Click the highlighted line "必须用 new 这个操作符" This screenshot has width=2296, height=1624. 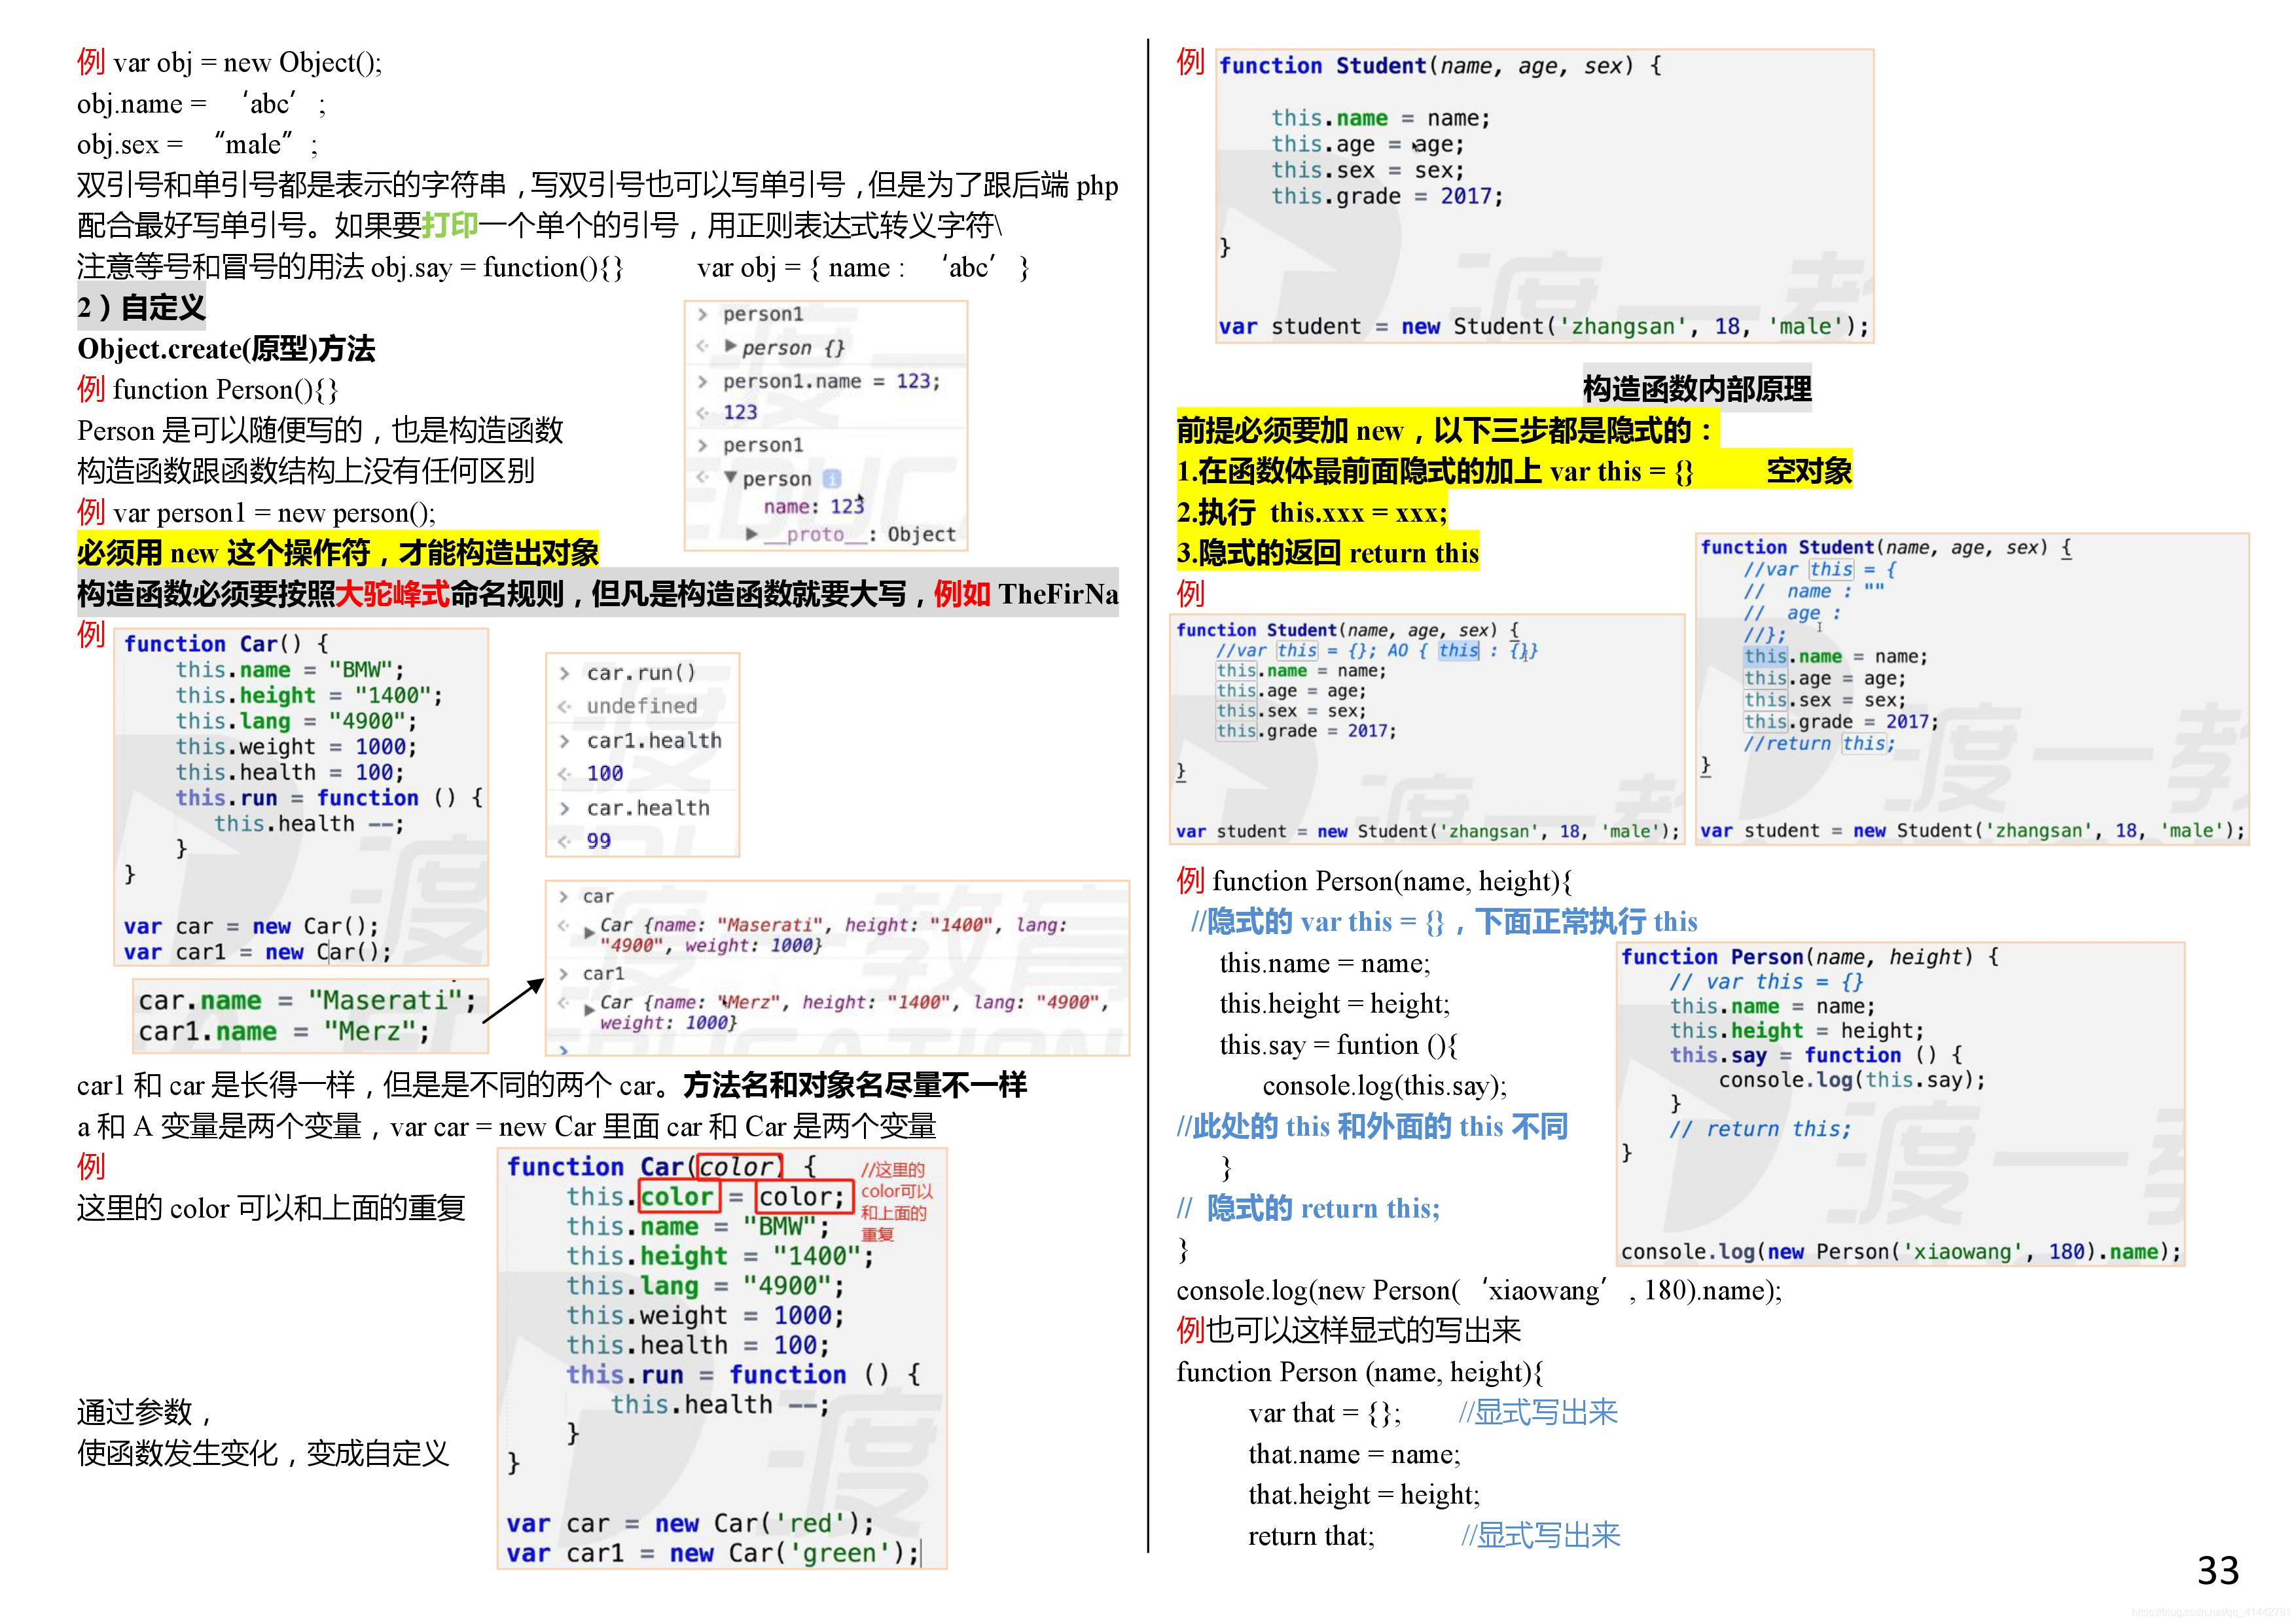point(338,552)
